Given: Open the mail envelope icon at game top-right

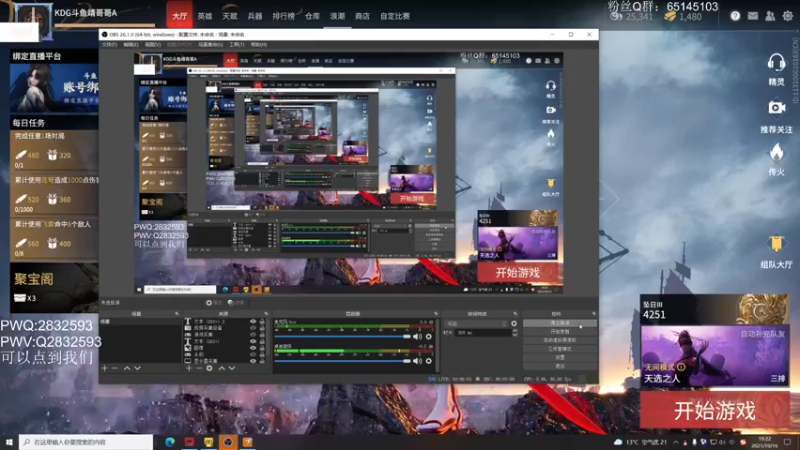Looking at the screenshot, I should [x=753, y=16].
